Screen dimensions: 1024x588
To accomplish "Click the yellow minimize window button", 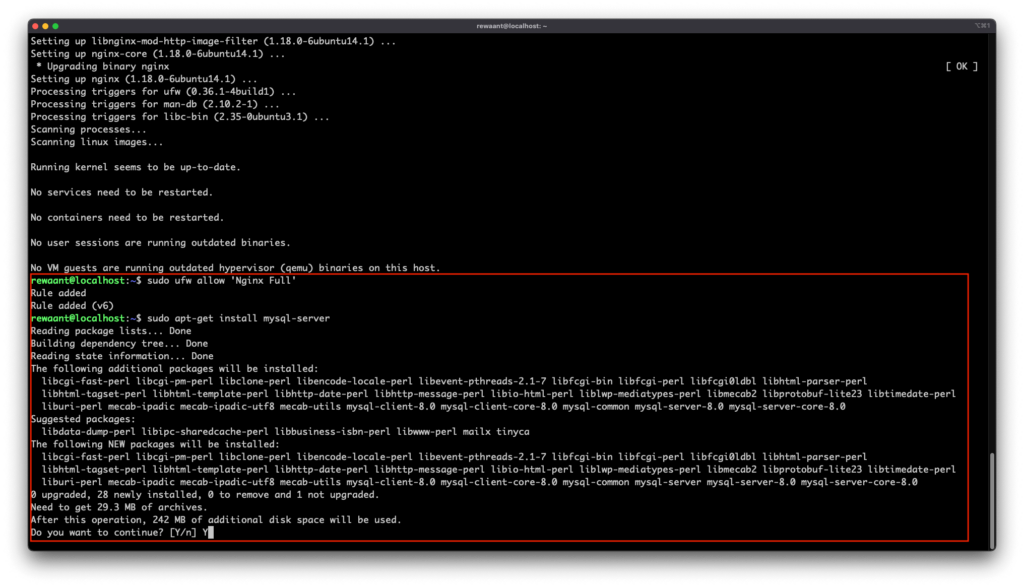I will (x=45, y=26).
